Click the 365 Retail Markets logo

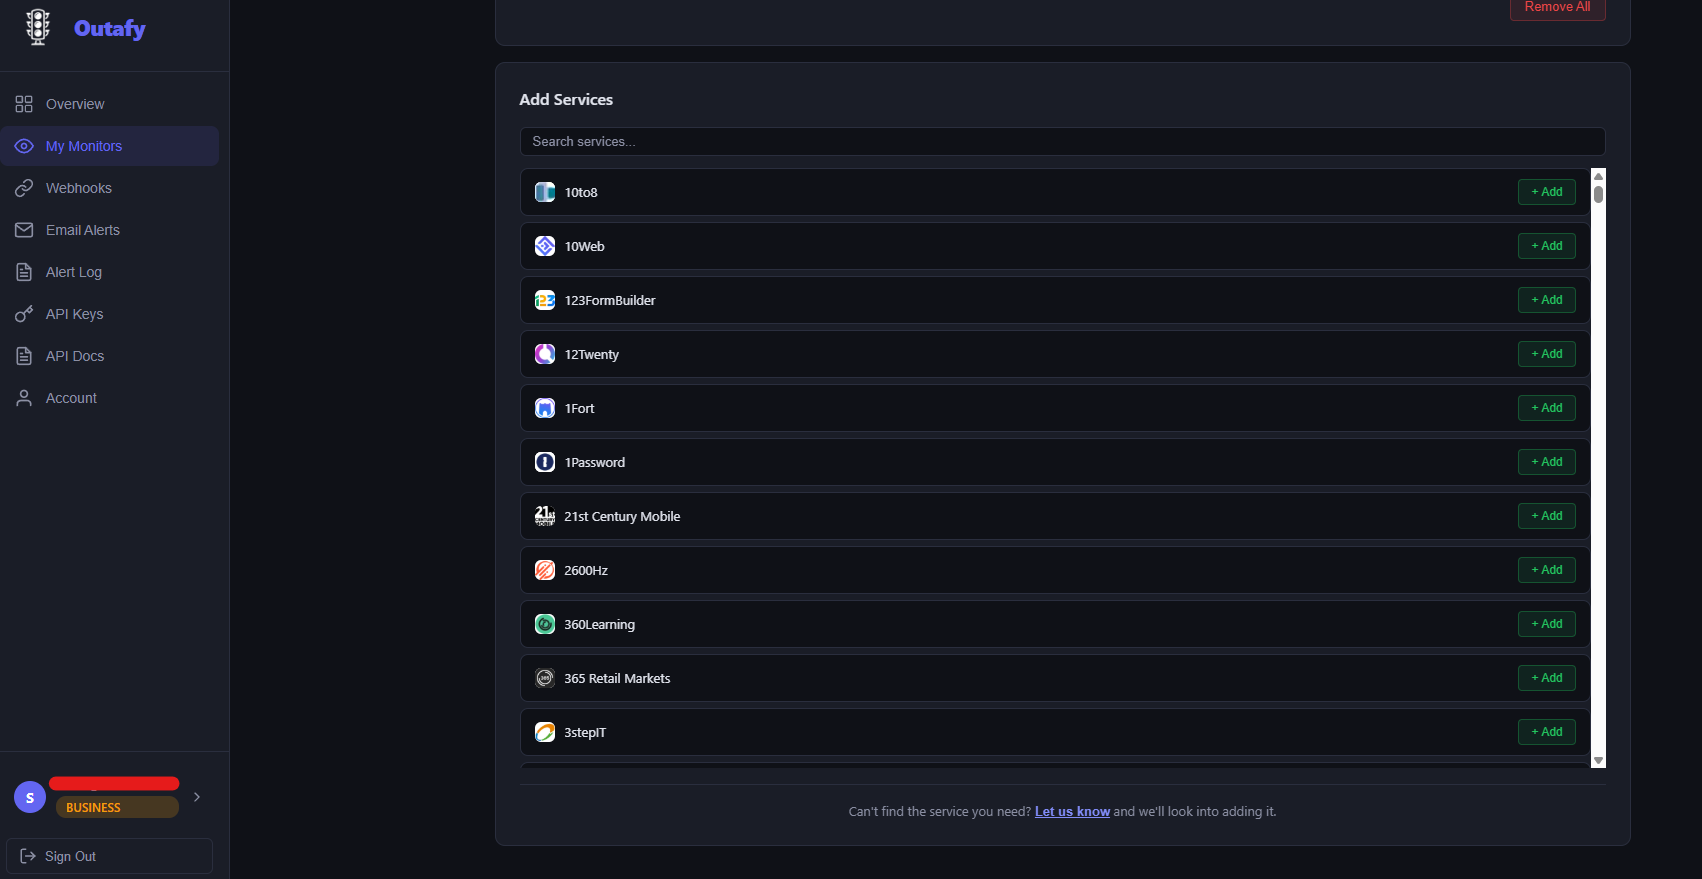(545, 678)
